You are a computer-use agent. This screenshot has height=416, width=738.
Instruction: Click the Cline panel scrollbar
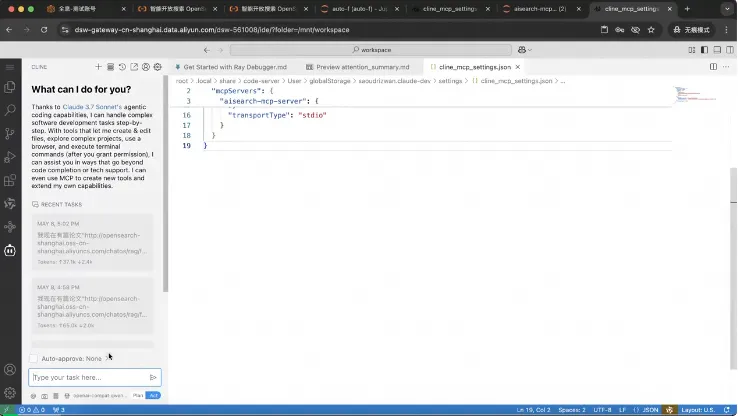165,184
